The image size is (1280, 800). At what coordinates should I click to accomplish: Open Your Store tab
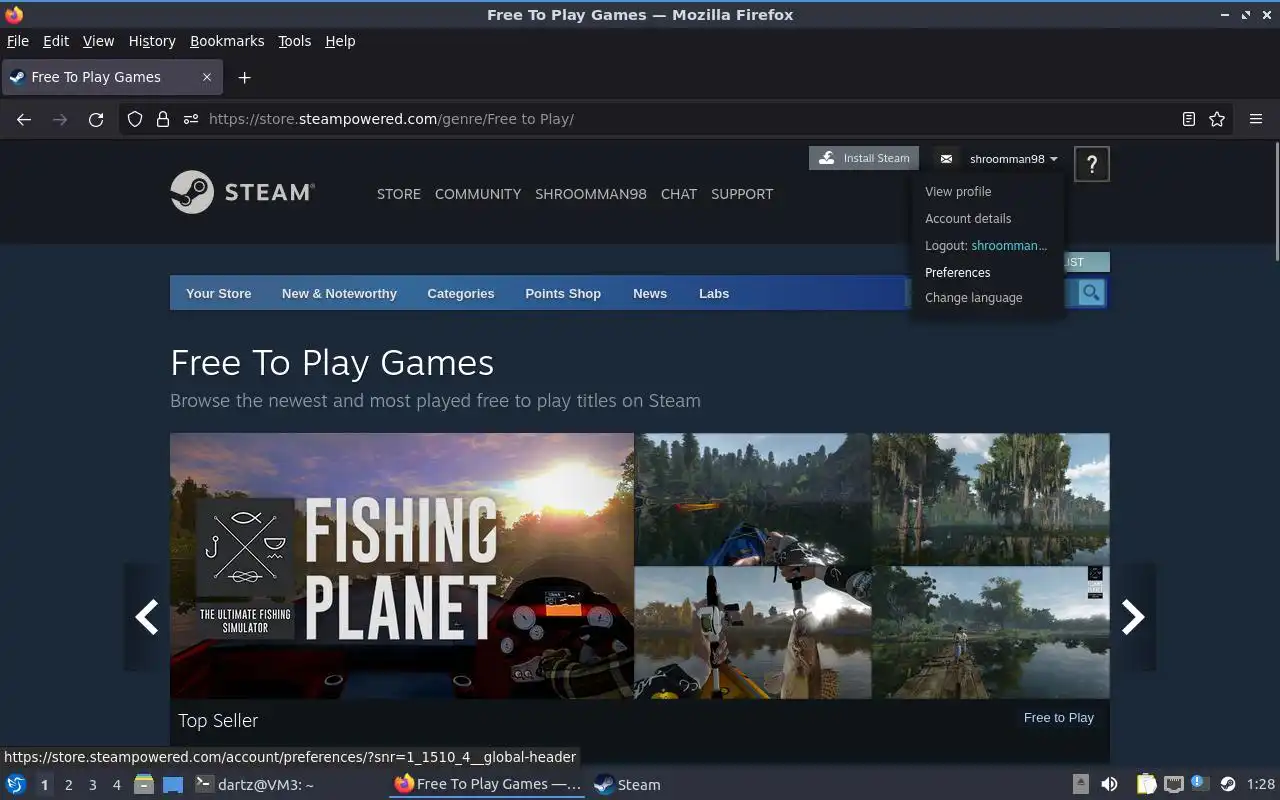(x=218, y=293)
